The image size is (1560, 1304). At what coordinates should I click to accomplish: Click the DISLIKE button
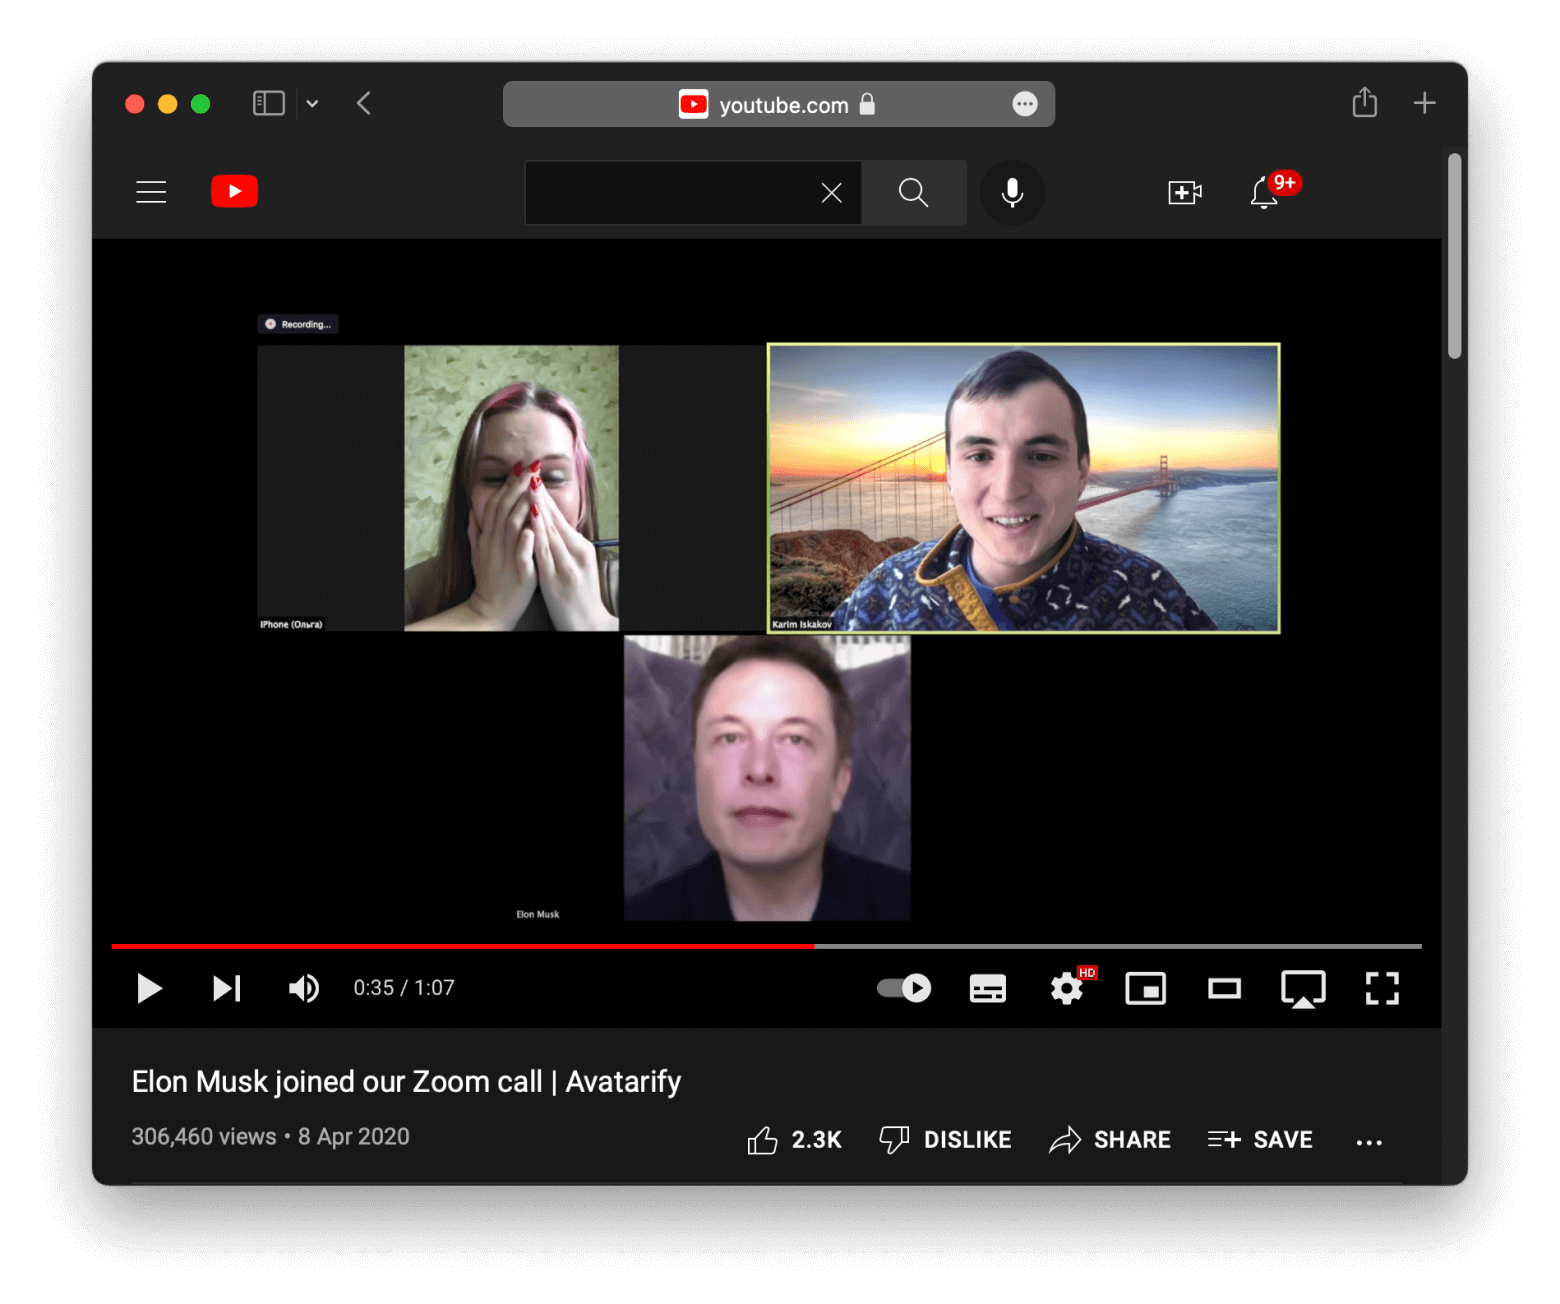tap(945, 1140)
